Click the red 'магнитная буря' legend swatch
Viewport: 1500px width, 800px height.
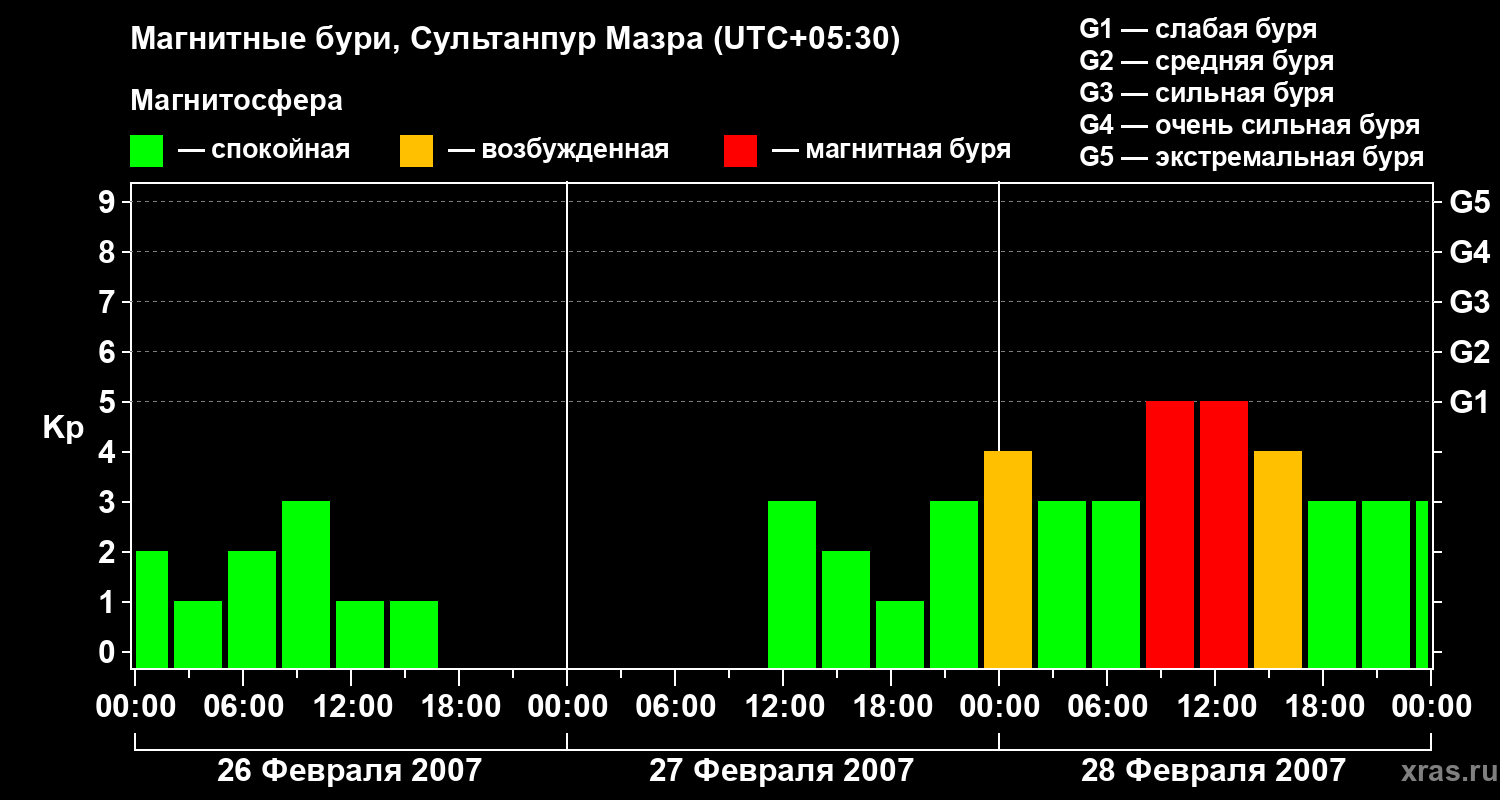(x=741, y=150)
